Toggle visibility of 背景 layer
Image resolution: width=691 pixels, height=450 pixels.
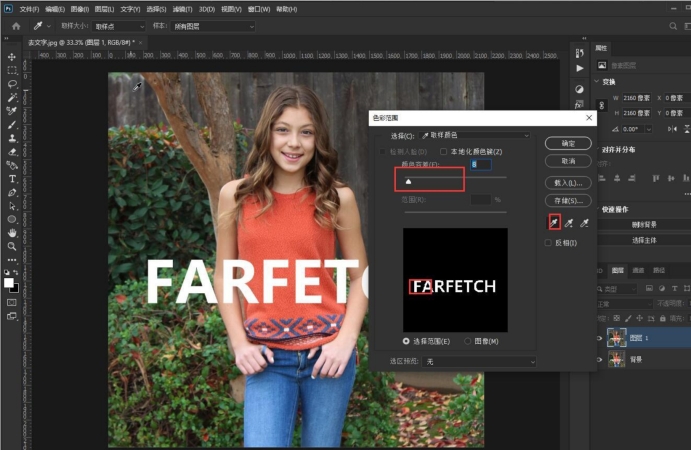(x=600, y=360)
